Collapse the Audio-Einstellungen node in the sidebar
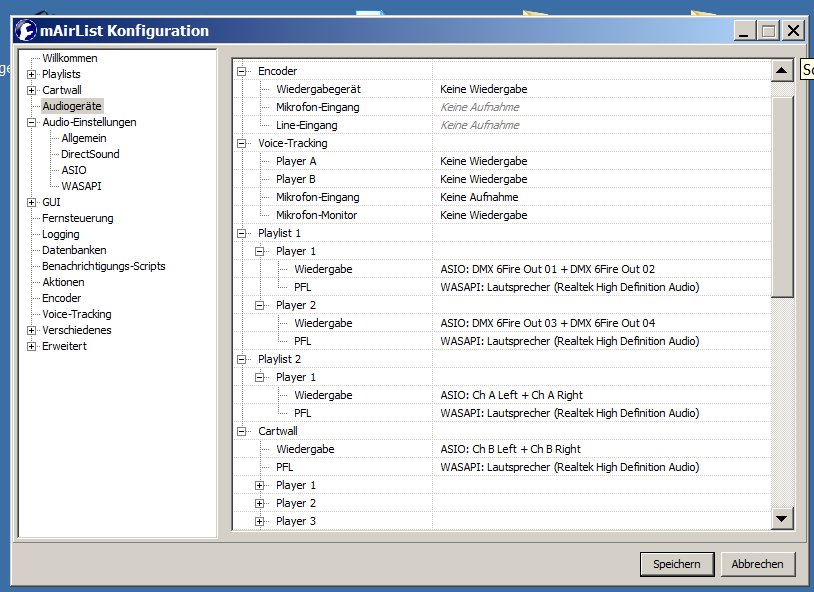This screenshot has width=814, height=592. (32, 123)
